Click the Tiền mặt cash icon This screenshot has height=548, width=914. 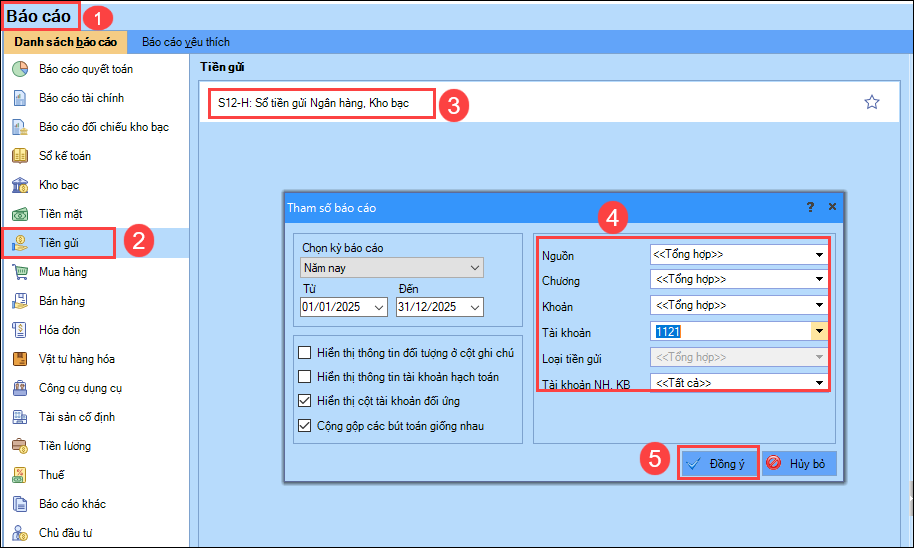coord(19,214)
